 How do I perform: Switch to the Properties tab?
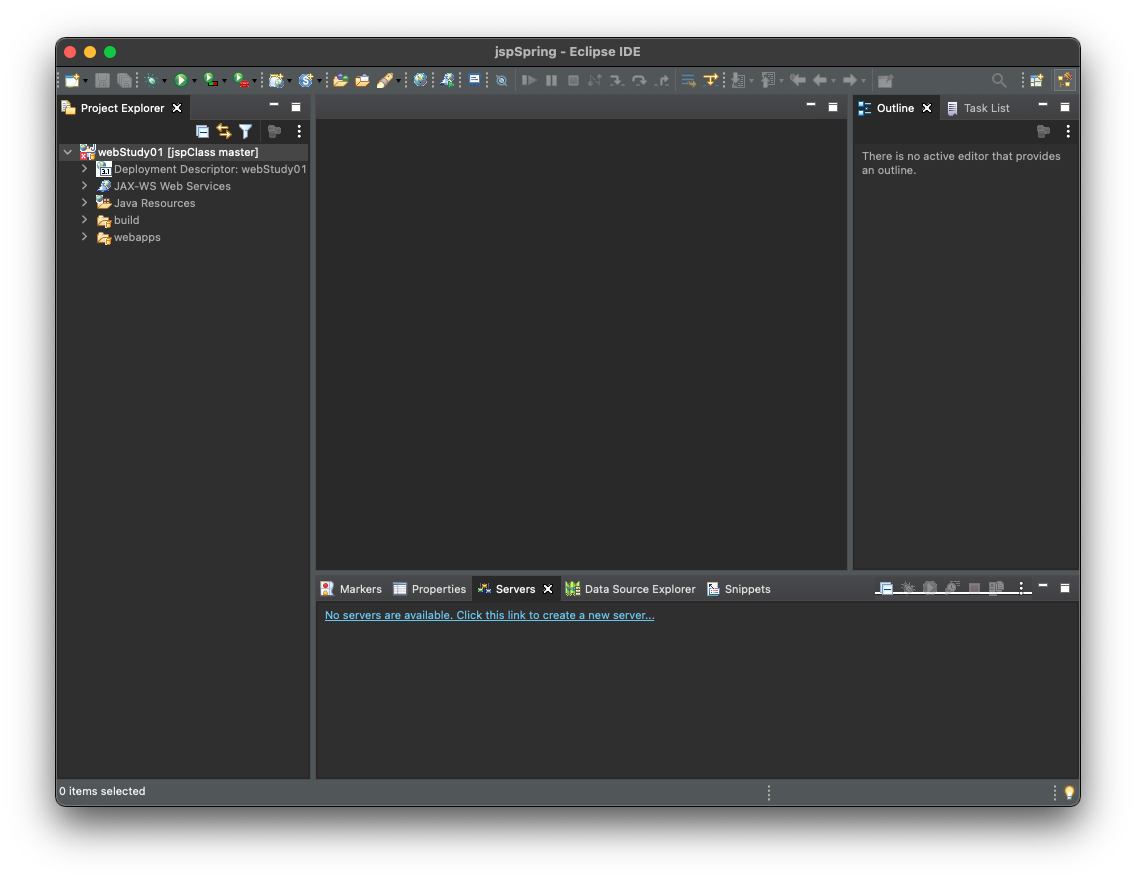tap(430, 589)
